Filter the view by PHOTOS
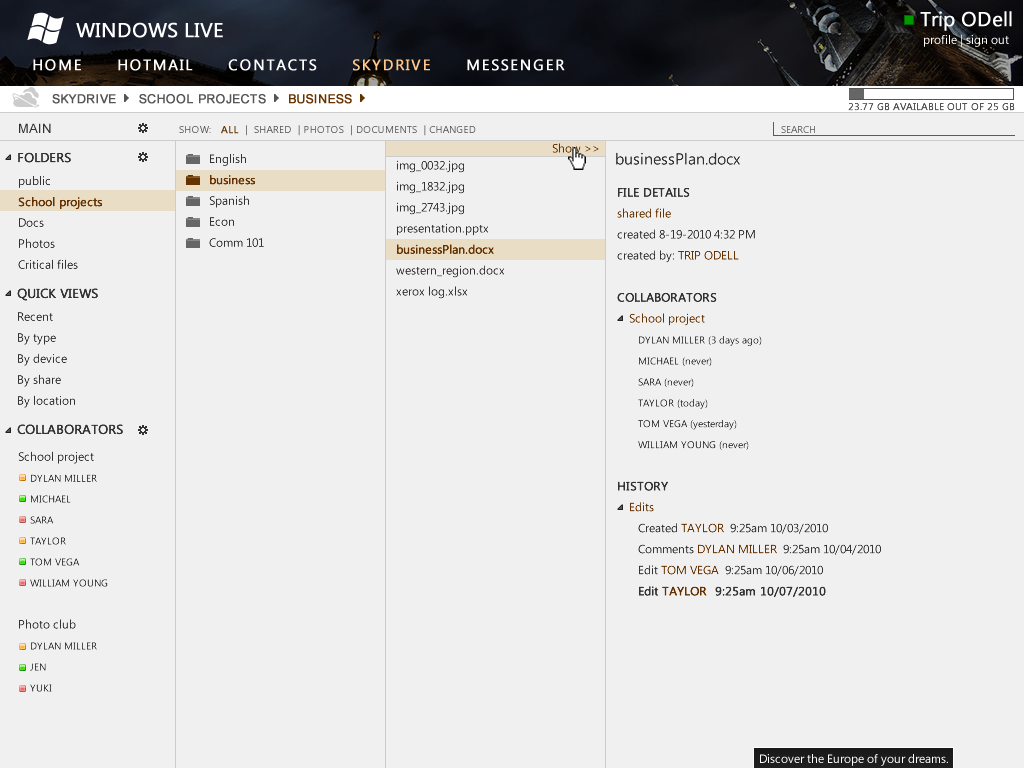1024x768 pixels. point(323,129)
